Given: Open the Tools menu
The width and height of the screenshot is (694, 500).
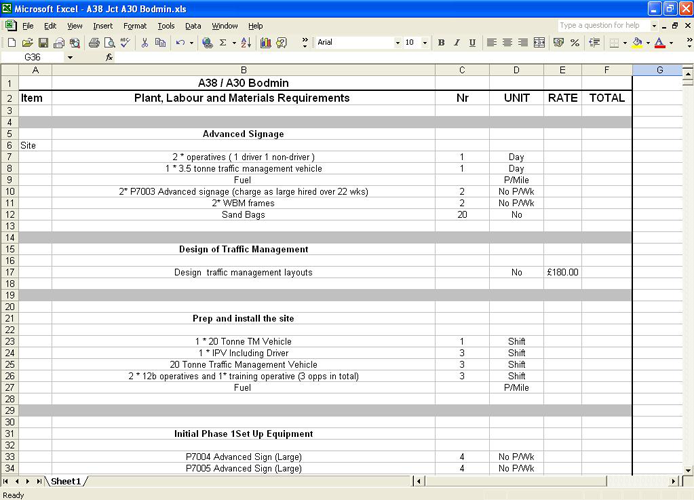Looking at the screenshot, I should (x=166, y=26).
